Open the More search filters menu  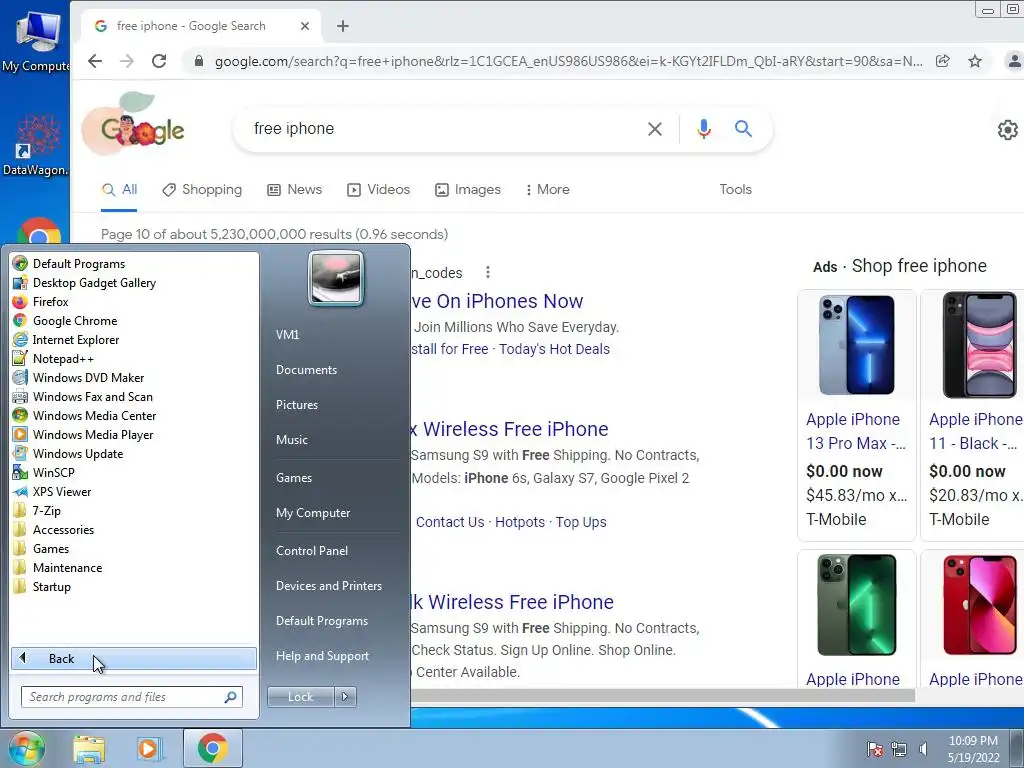click(x=547, y=189)
